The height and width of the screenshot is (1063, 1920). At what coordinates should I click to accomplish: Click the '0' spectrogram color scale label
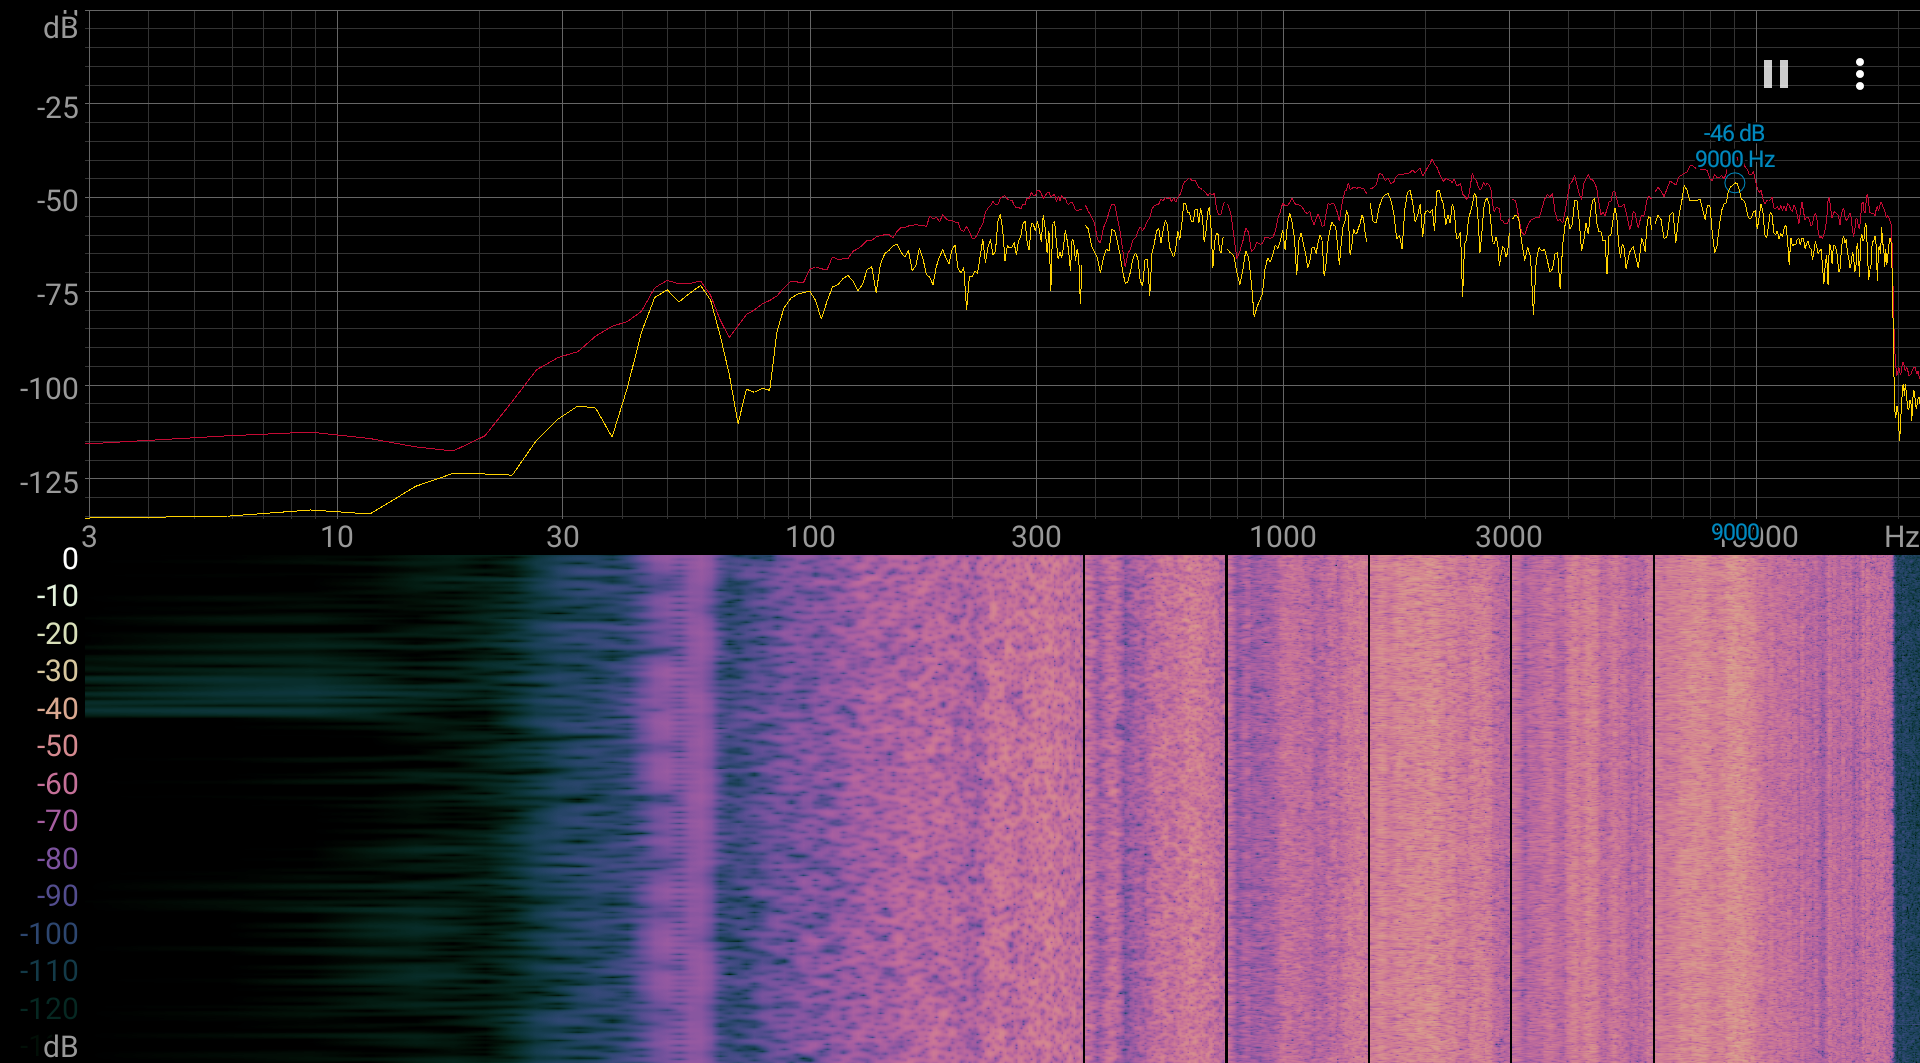pyautogui.click(x=70, y=559)
